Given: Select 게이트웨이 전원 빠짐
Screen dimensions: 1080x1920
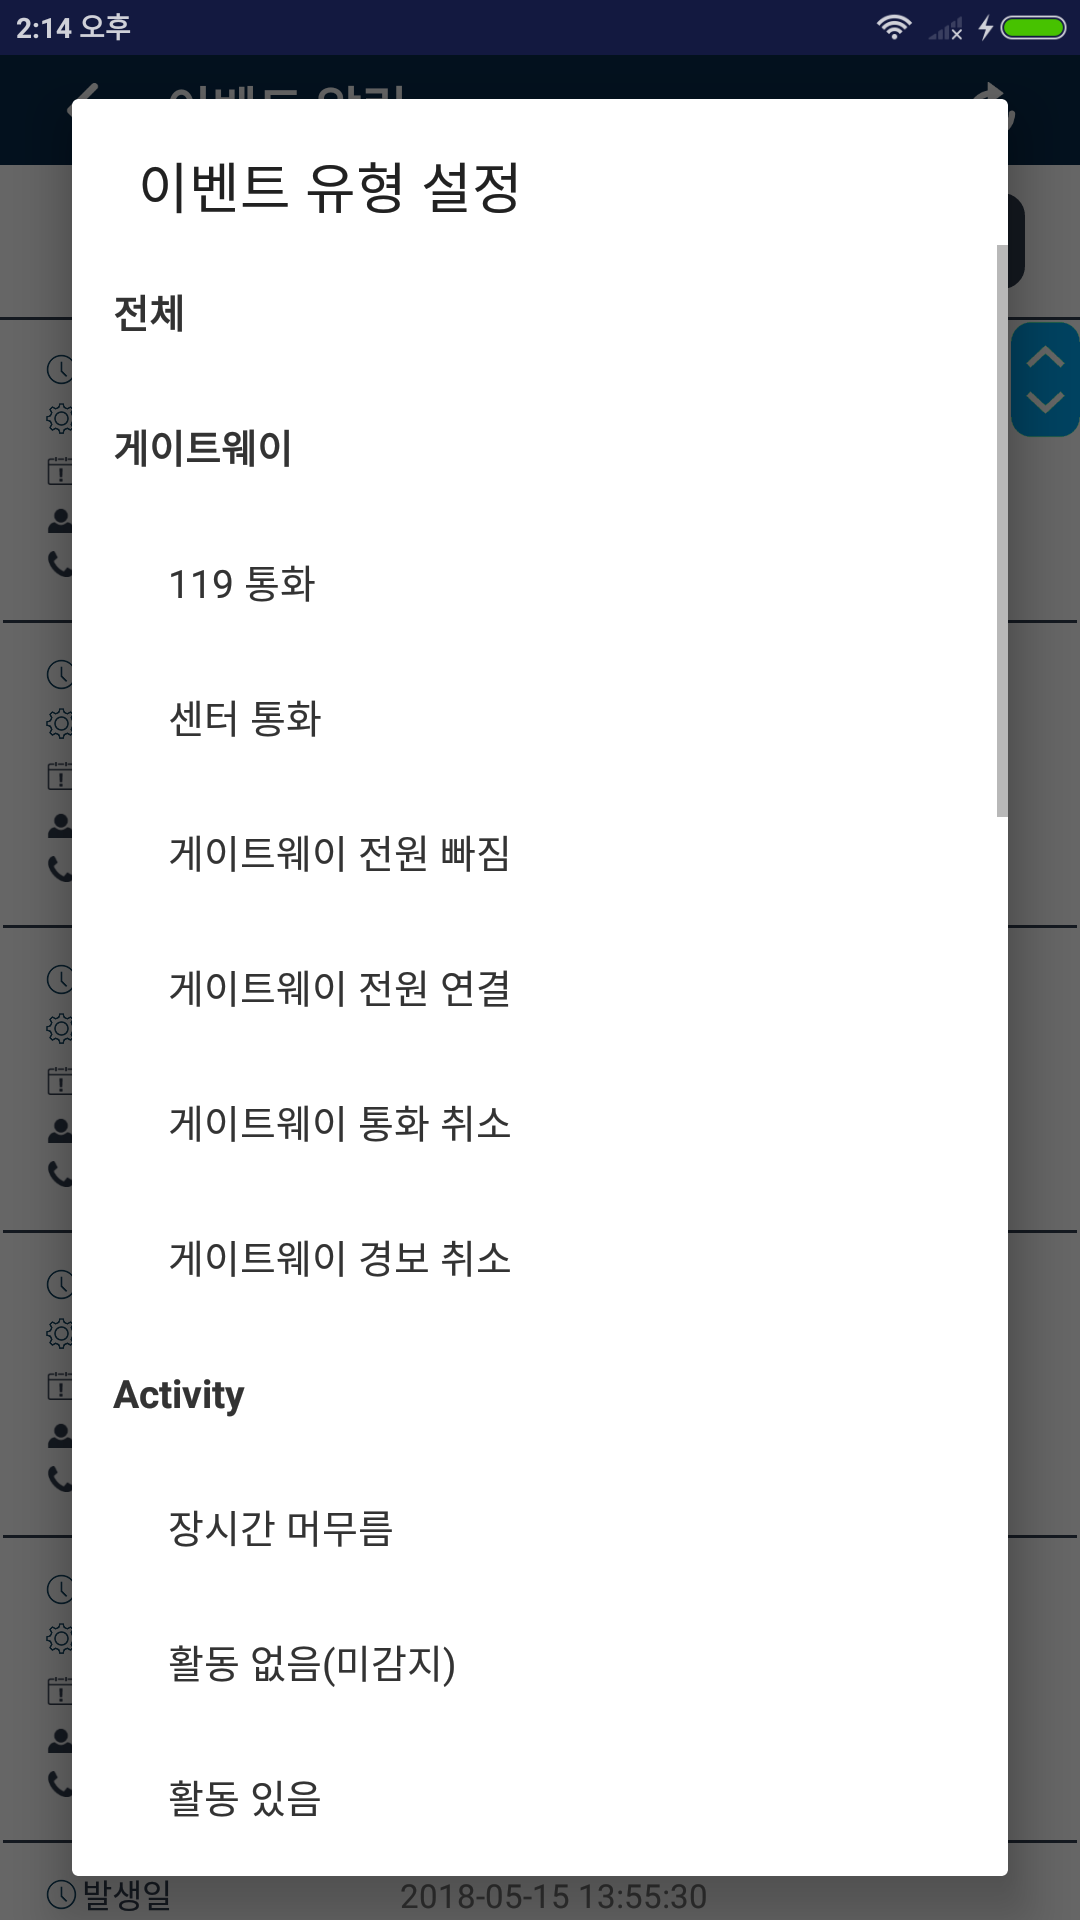Looking at the screenshot, I should tap(340, 853).
